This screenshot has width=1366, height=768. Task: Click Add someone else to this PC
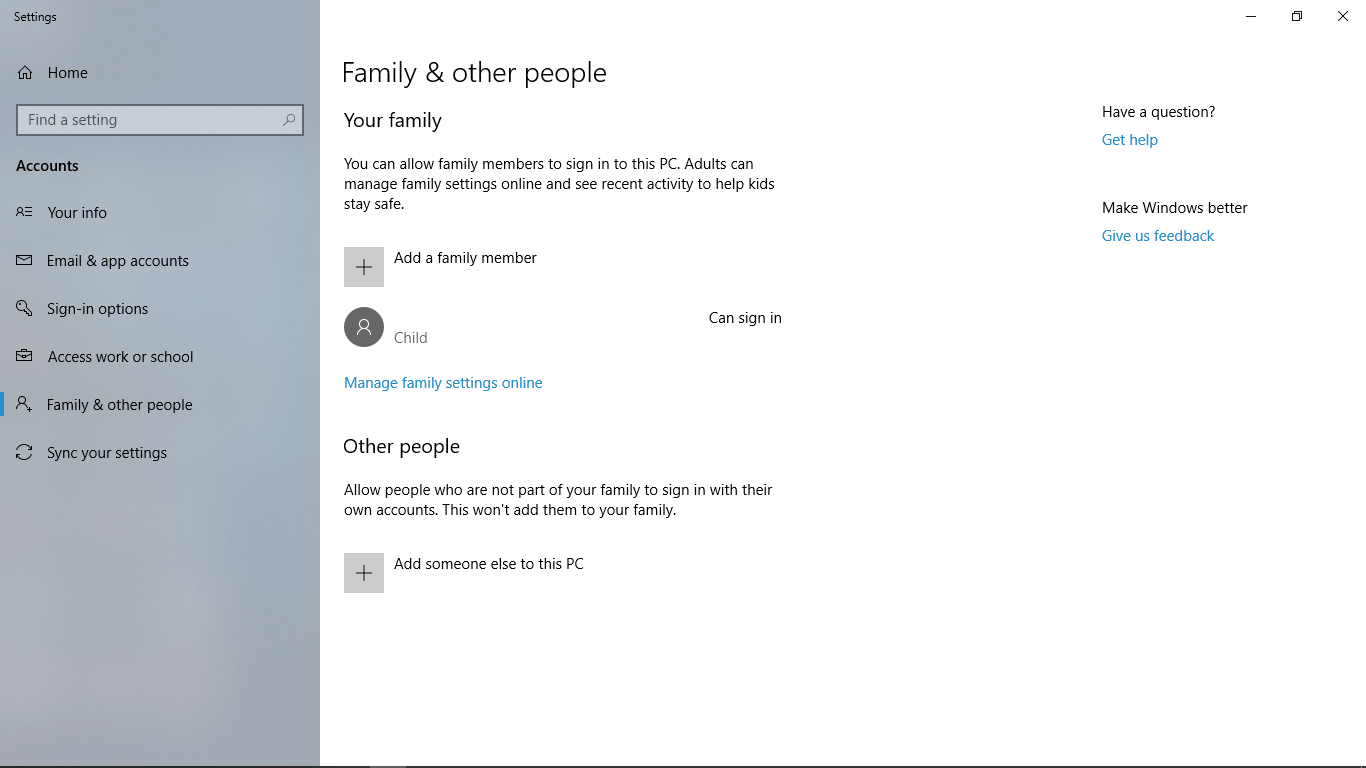[x=488, y=564]
